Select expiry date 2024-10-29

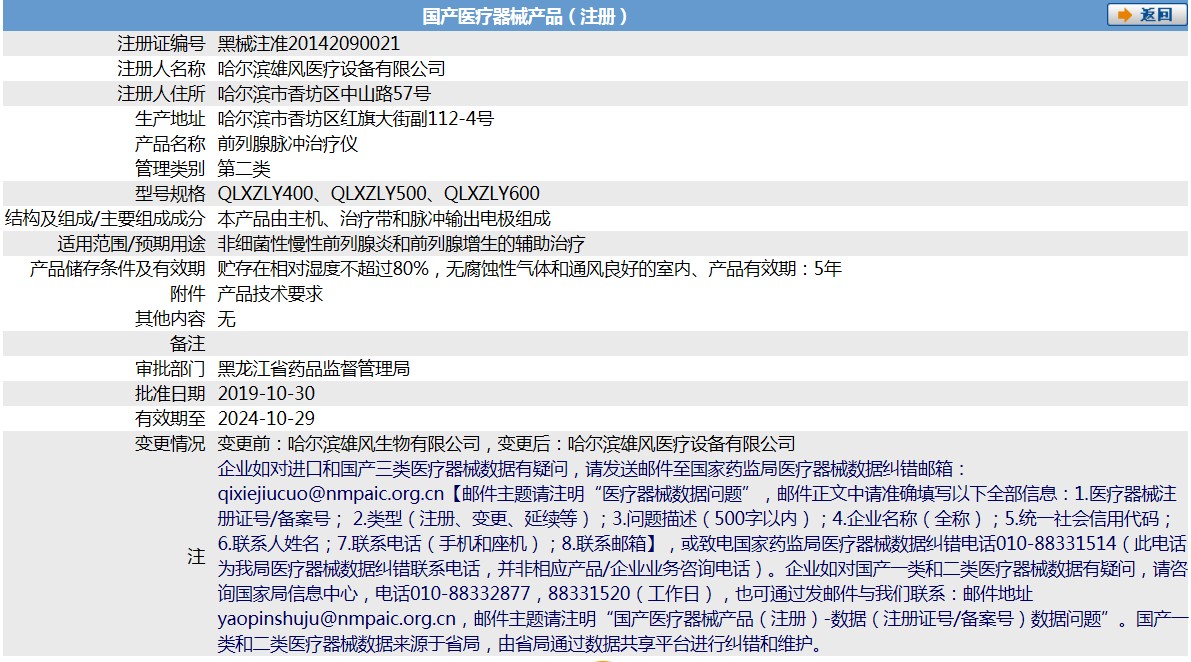pyautogui.click(x=266, y=418)
